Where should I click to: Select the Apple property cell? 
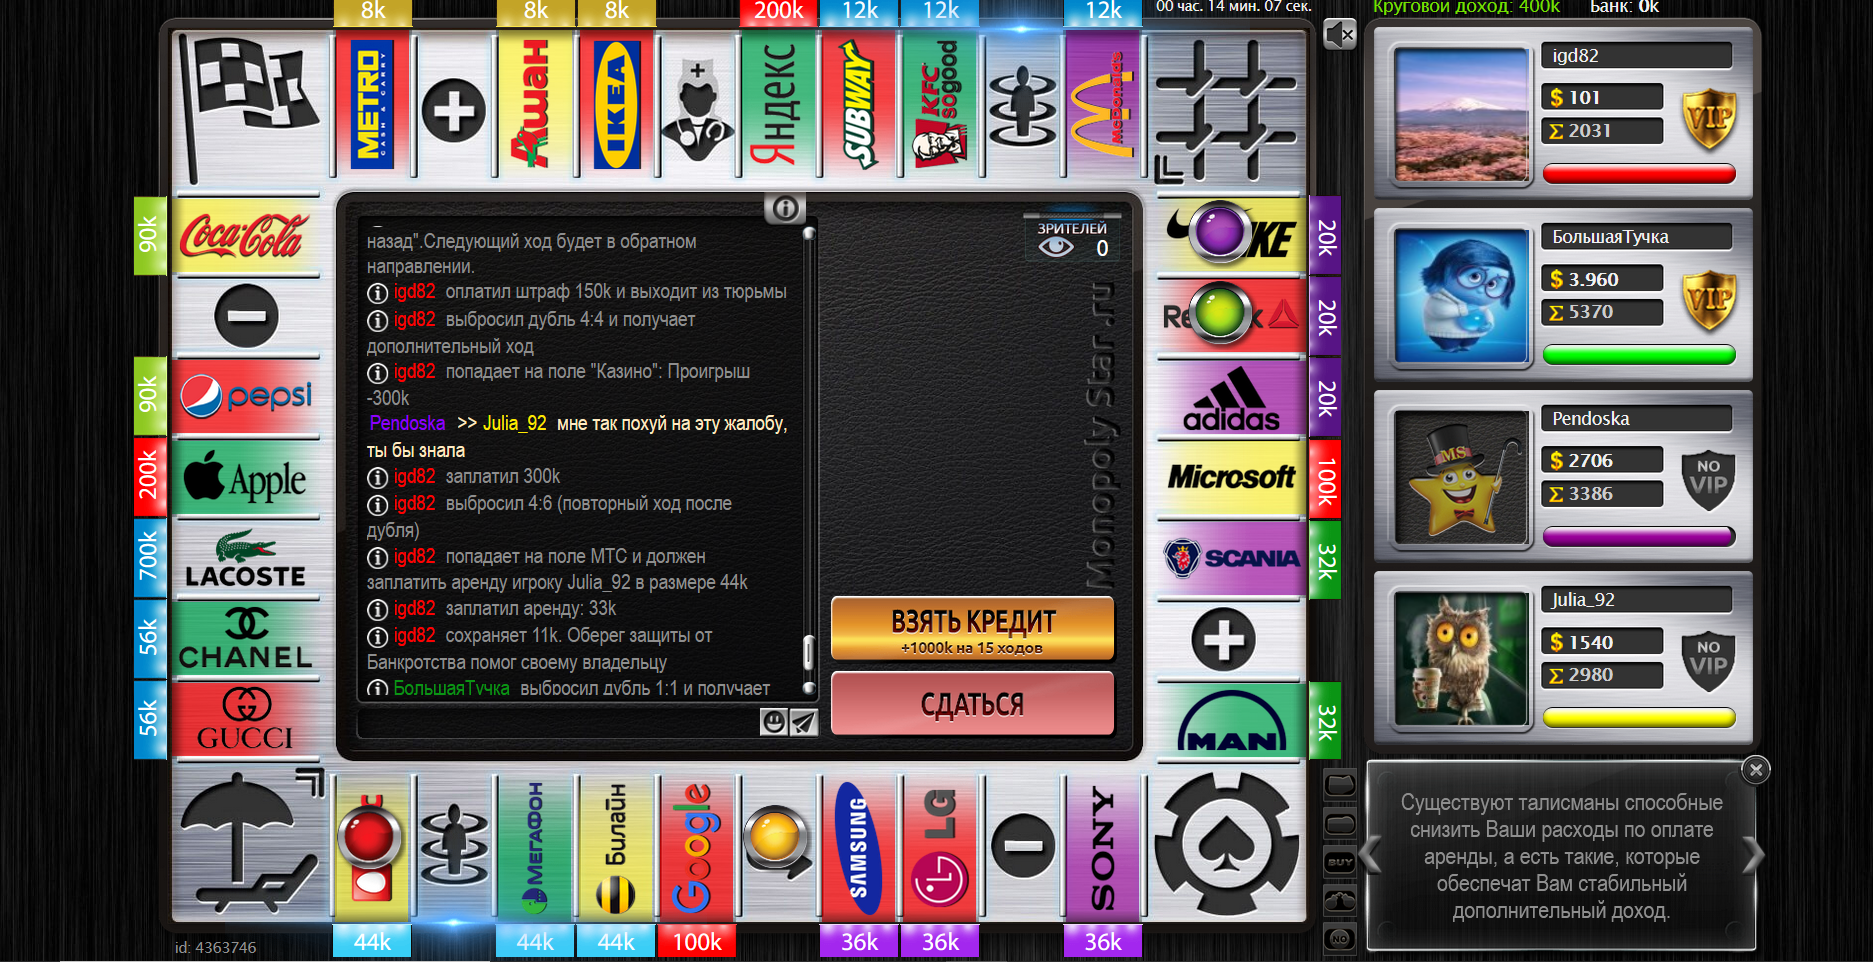tap(246, 479)
